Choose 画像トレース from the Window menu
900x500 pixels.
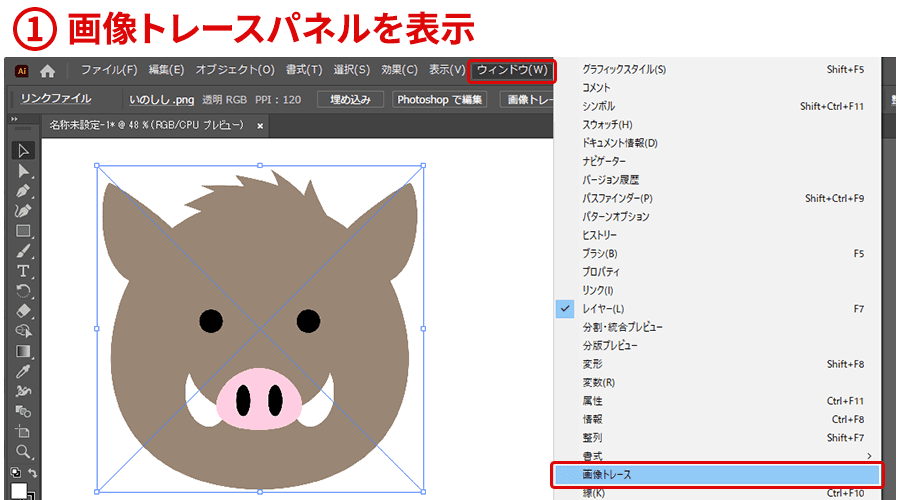tap(717, 475)
